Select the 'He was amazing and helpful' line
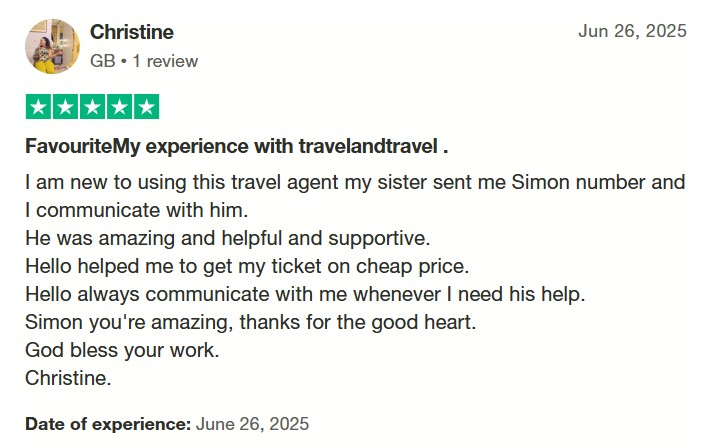Screen dimensions: 713x448 click(227, 238)
